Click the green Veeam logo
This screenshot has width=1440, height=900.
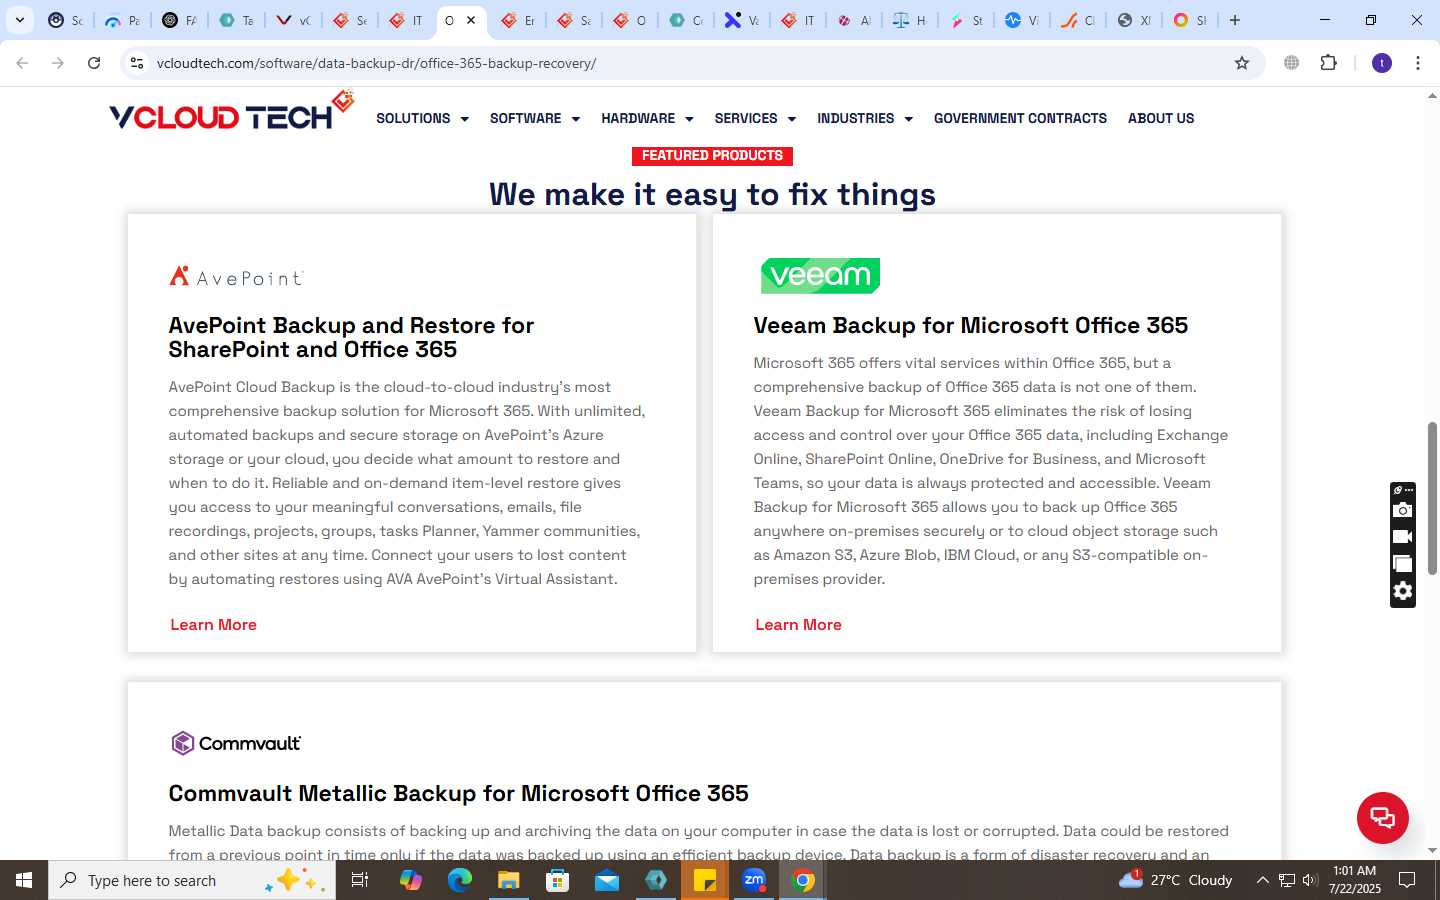pos(820,275)
